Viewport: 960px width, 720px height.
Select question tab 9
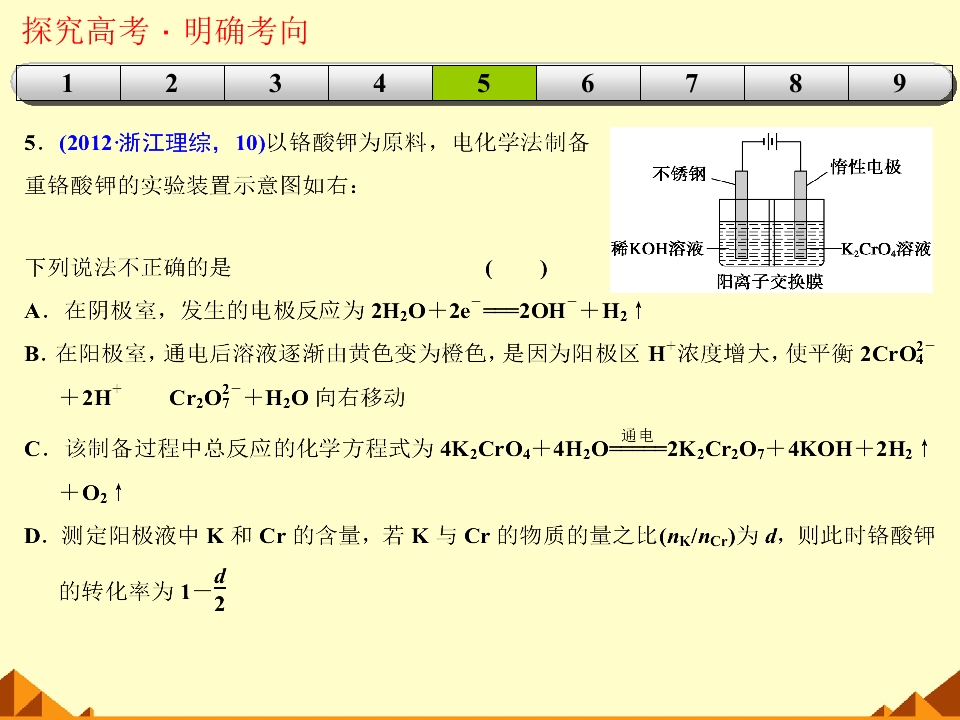[900, 83]
